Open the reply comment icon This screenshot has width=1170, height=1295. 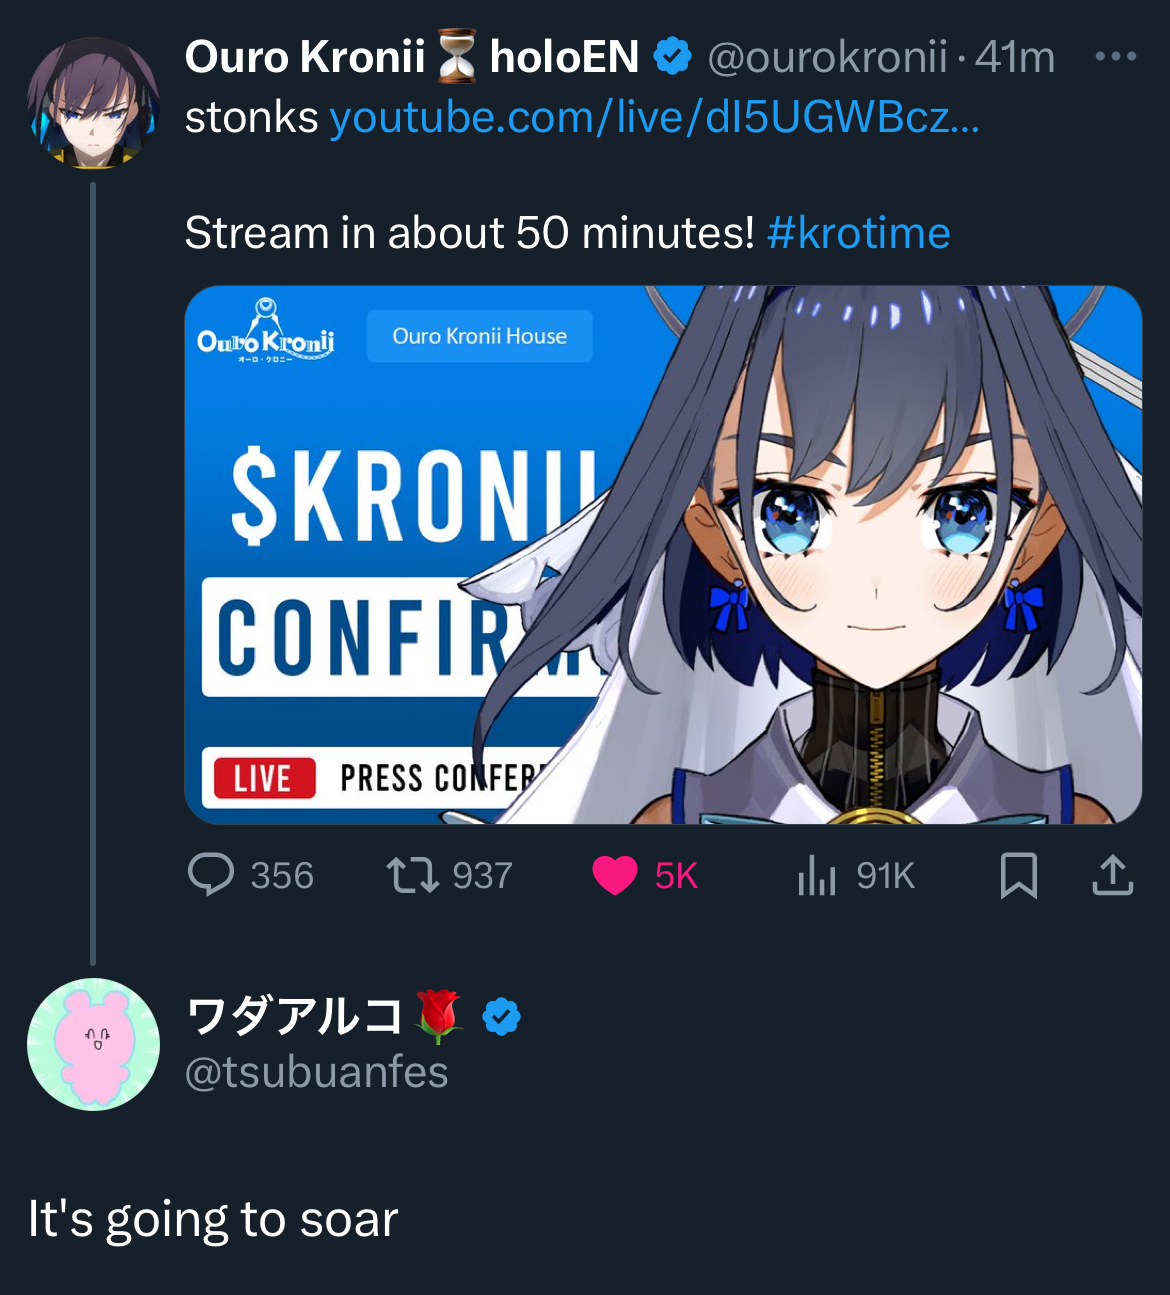pos(211,875)
